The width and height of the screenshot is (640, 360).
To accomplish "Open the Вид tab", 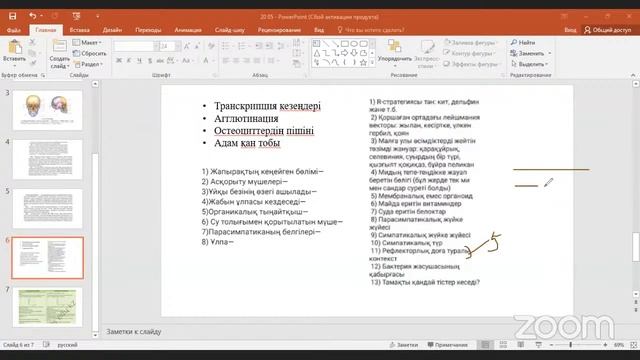I will click(319, 30).
